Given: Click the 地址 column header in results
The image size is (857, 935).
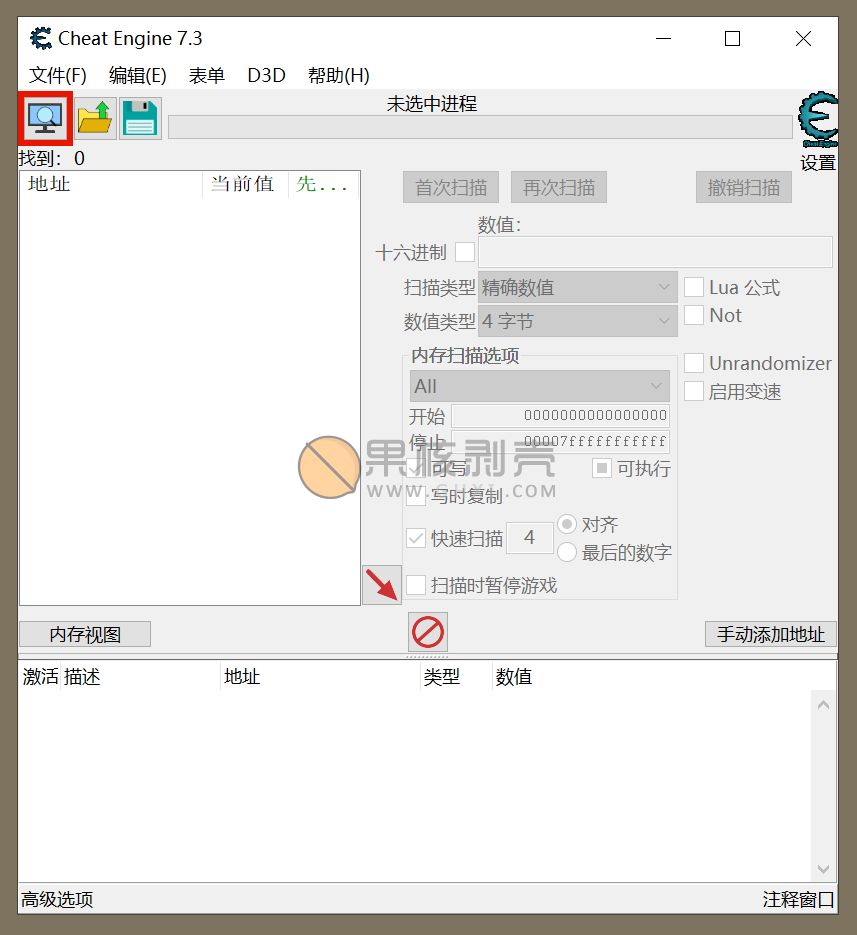Looking at the screenshot, I should (x=112, y=184).
